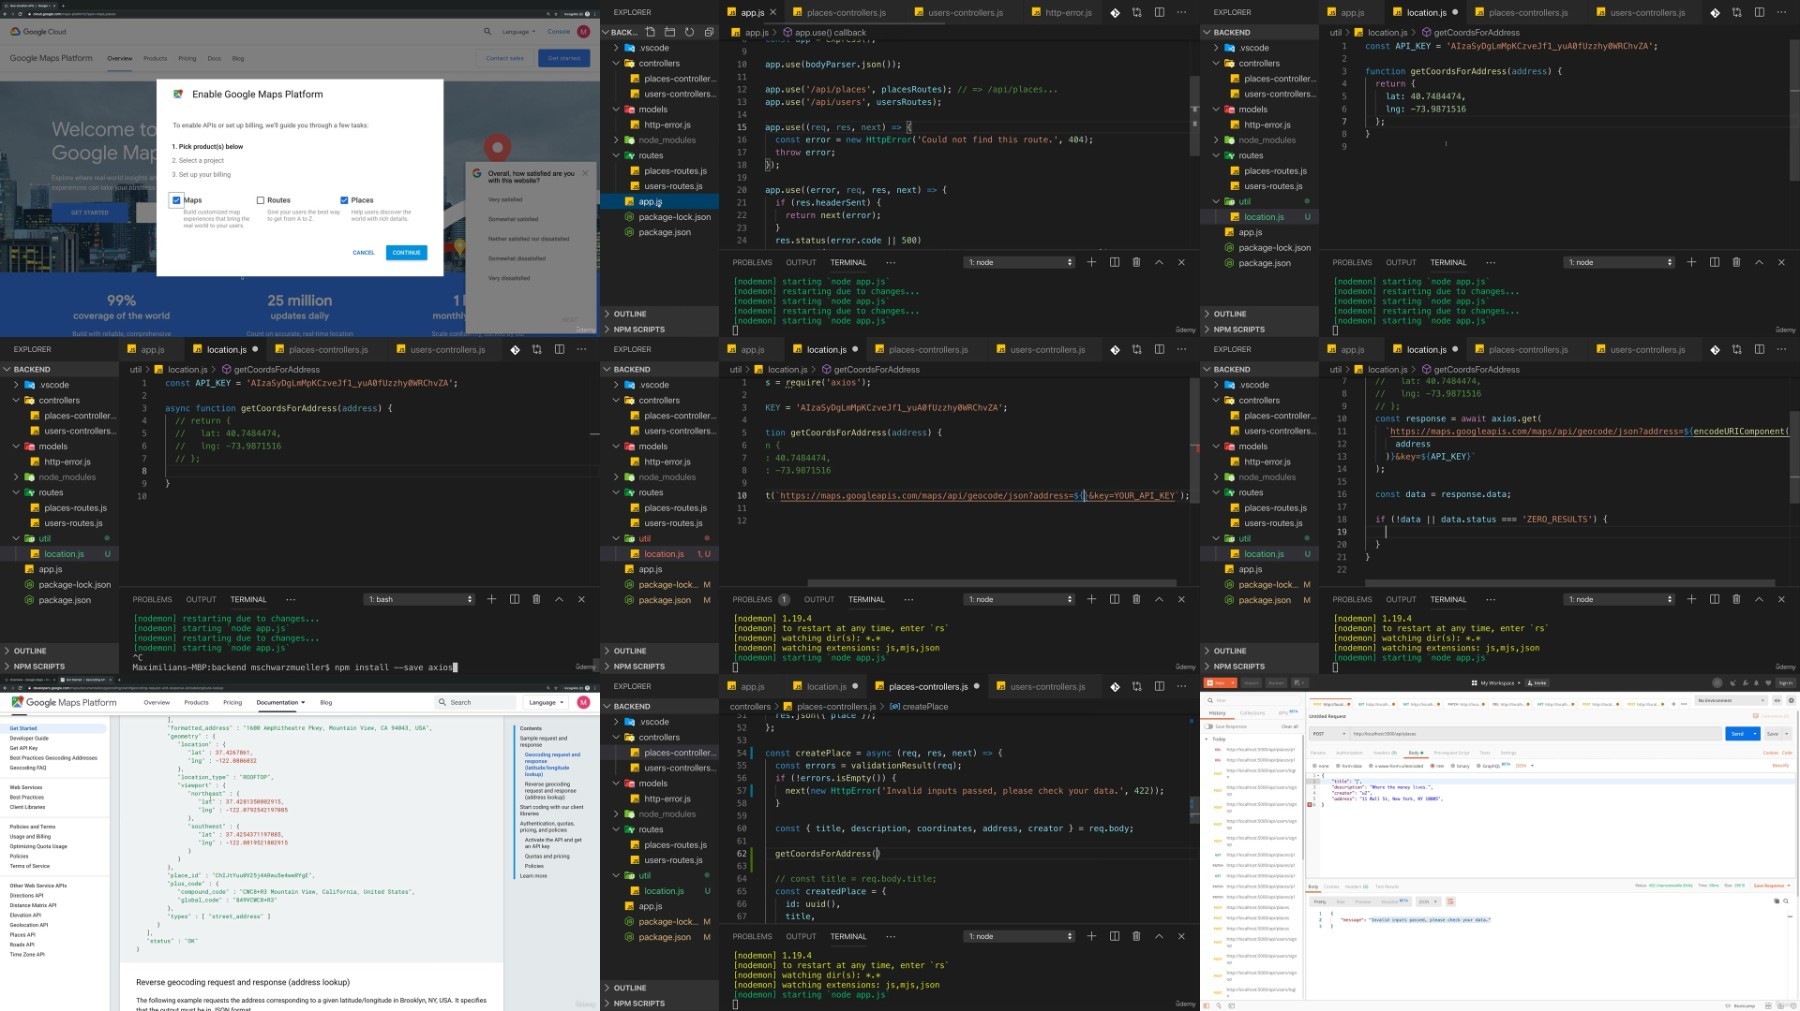This screenshot has height=1011, width=1800.
Task: Click the New Folder icon in the explorer header
Action: point(670,32)
